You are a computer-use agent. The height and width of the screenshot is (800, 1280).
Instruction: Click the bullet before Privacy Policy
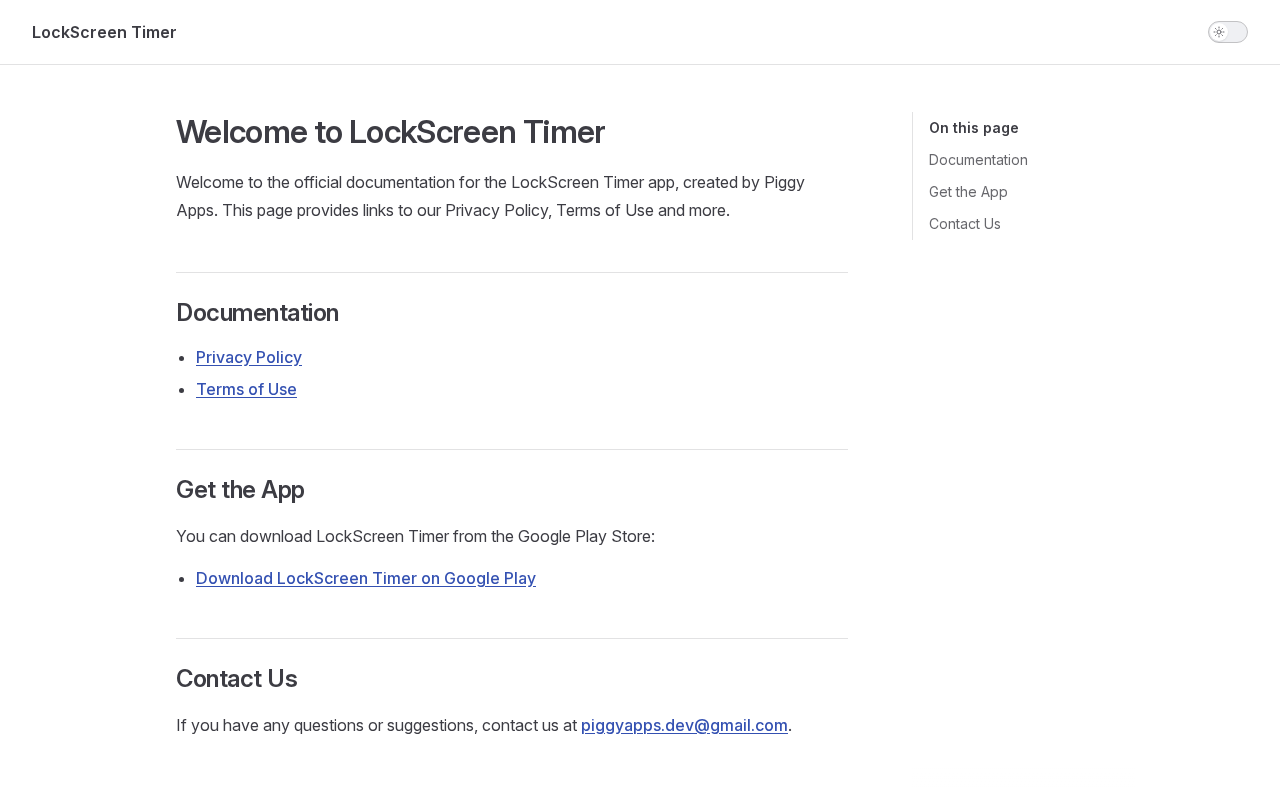[x=182, y=358]
